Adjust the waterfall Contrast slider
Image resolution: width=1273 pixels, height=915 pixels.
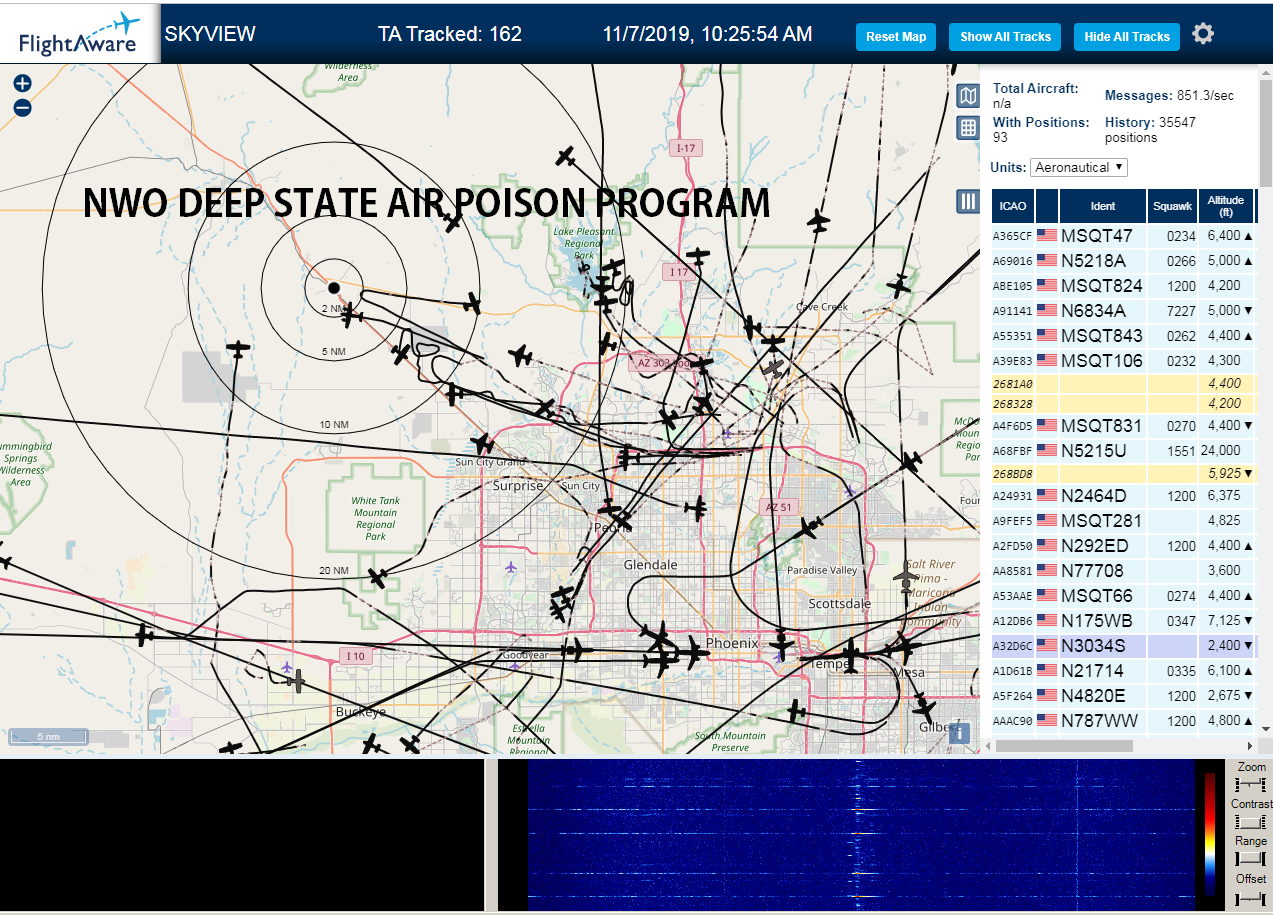1250,822
